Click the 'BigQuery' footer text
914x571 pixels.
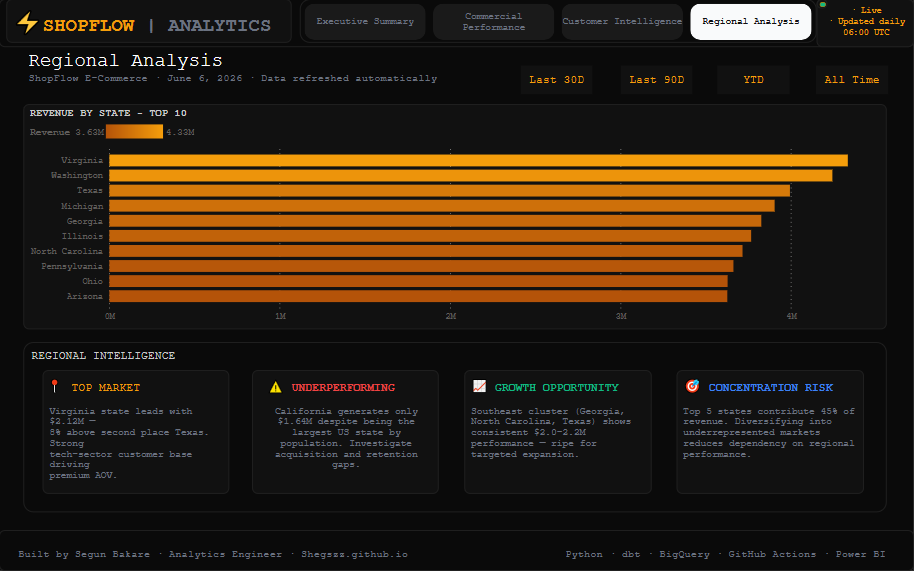pyautogui.click(x=684, y=554)
